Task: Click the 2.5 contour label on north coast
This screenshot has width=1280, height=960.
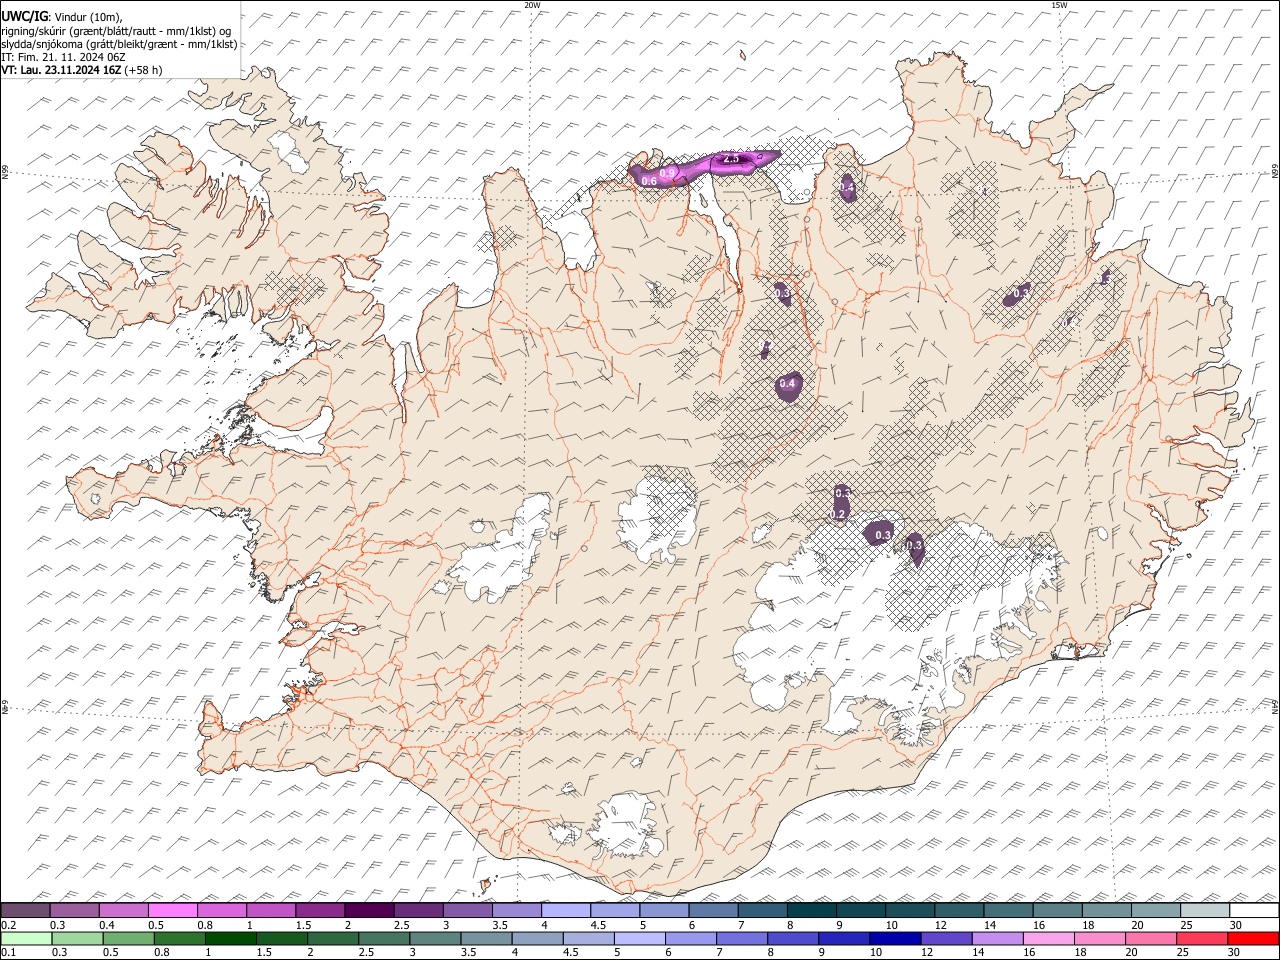Action: click(x=731, y=159)
